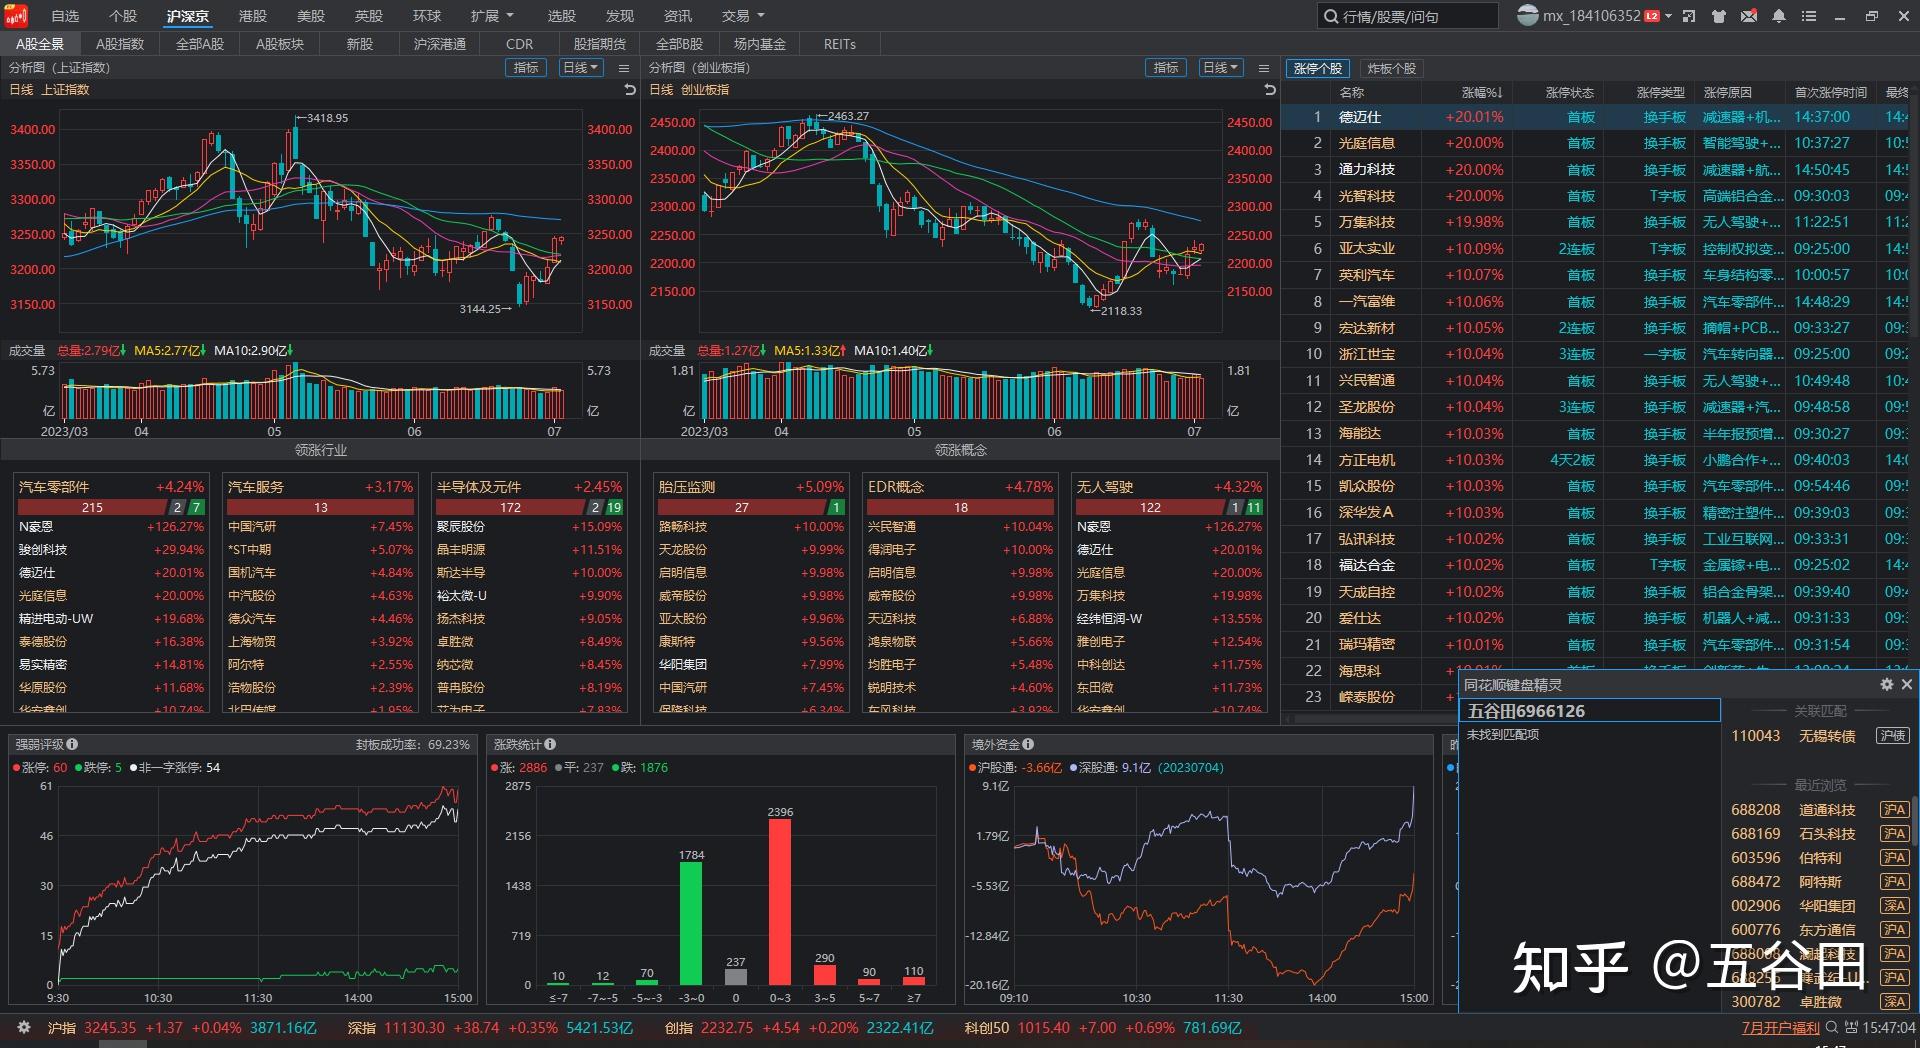Click 指标 button on 上证指数 chart
Viewport: 1920px width, 1048px height.
526,68
